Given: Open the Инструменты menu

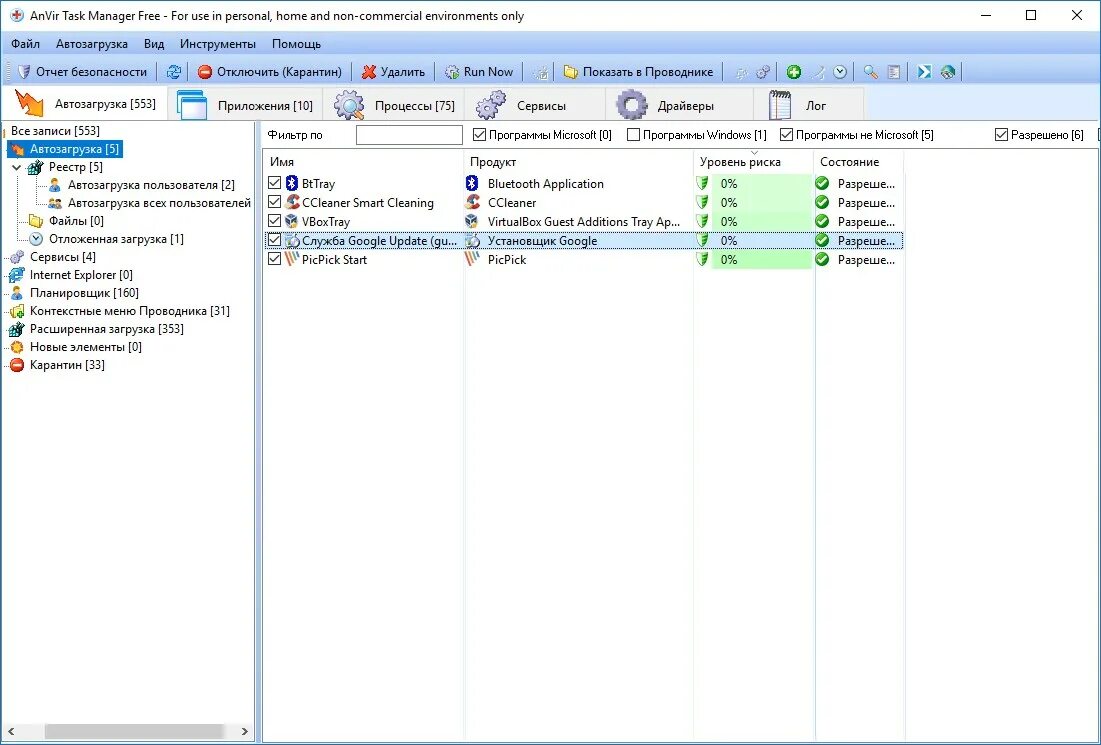Looking at the screenshot, I should point(218,43).
